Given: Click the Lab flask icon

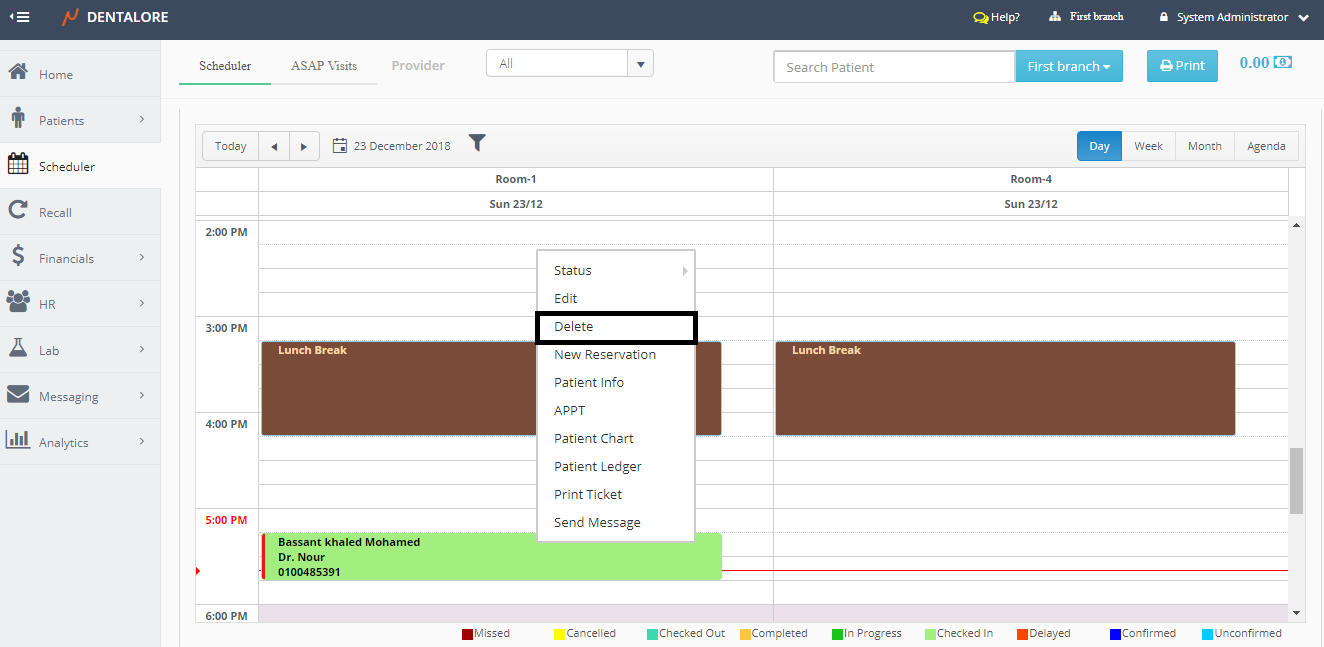Looking at the screenshot, I should pos(17,349).
